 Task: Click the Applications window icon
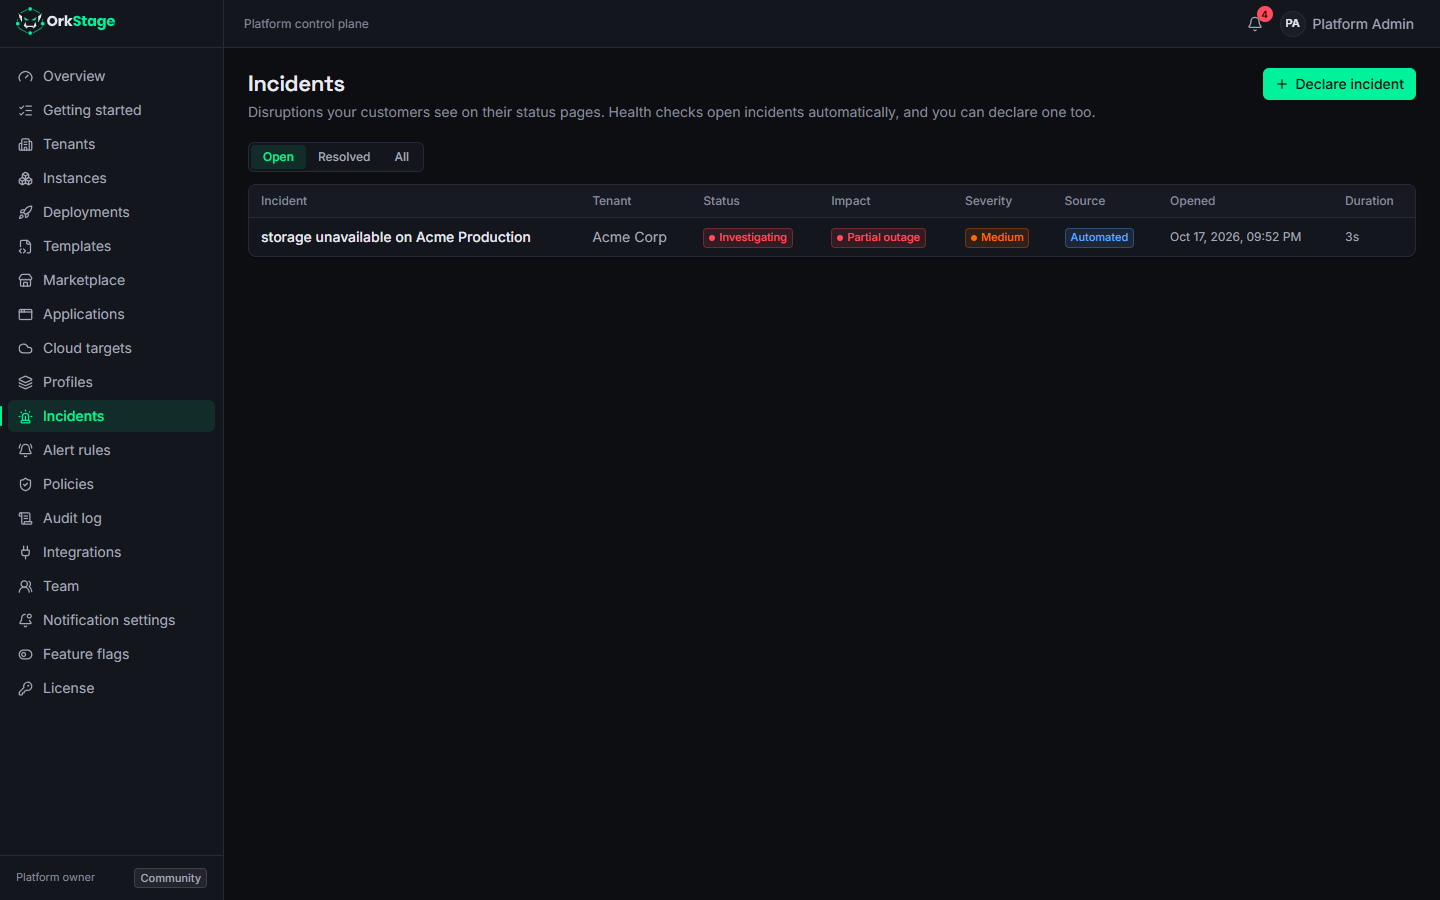(x=26, y=314)
